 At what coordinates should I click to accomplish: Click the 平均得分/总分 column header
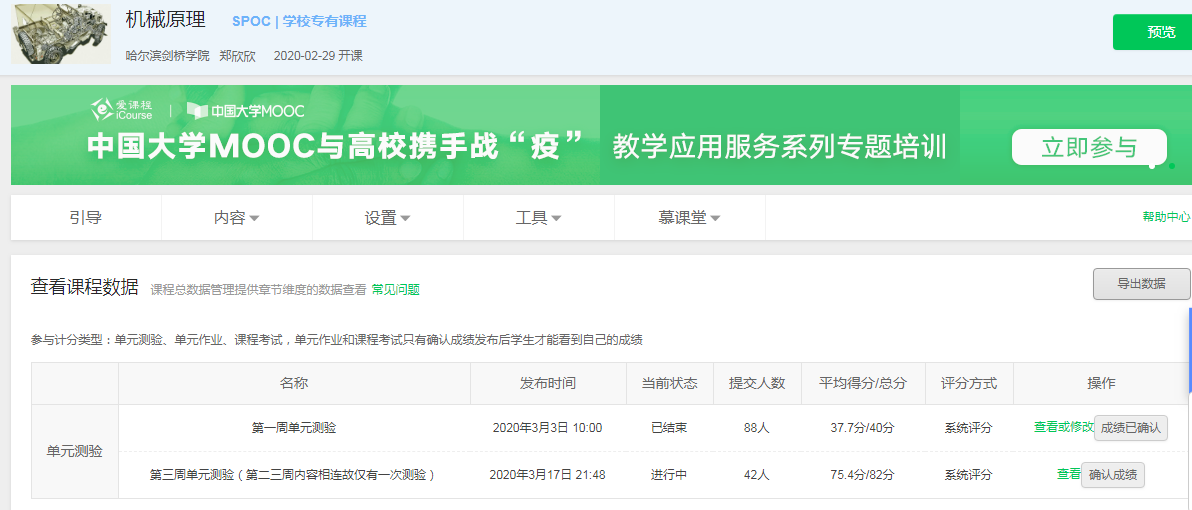(862, 383)
